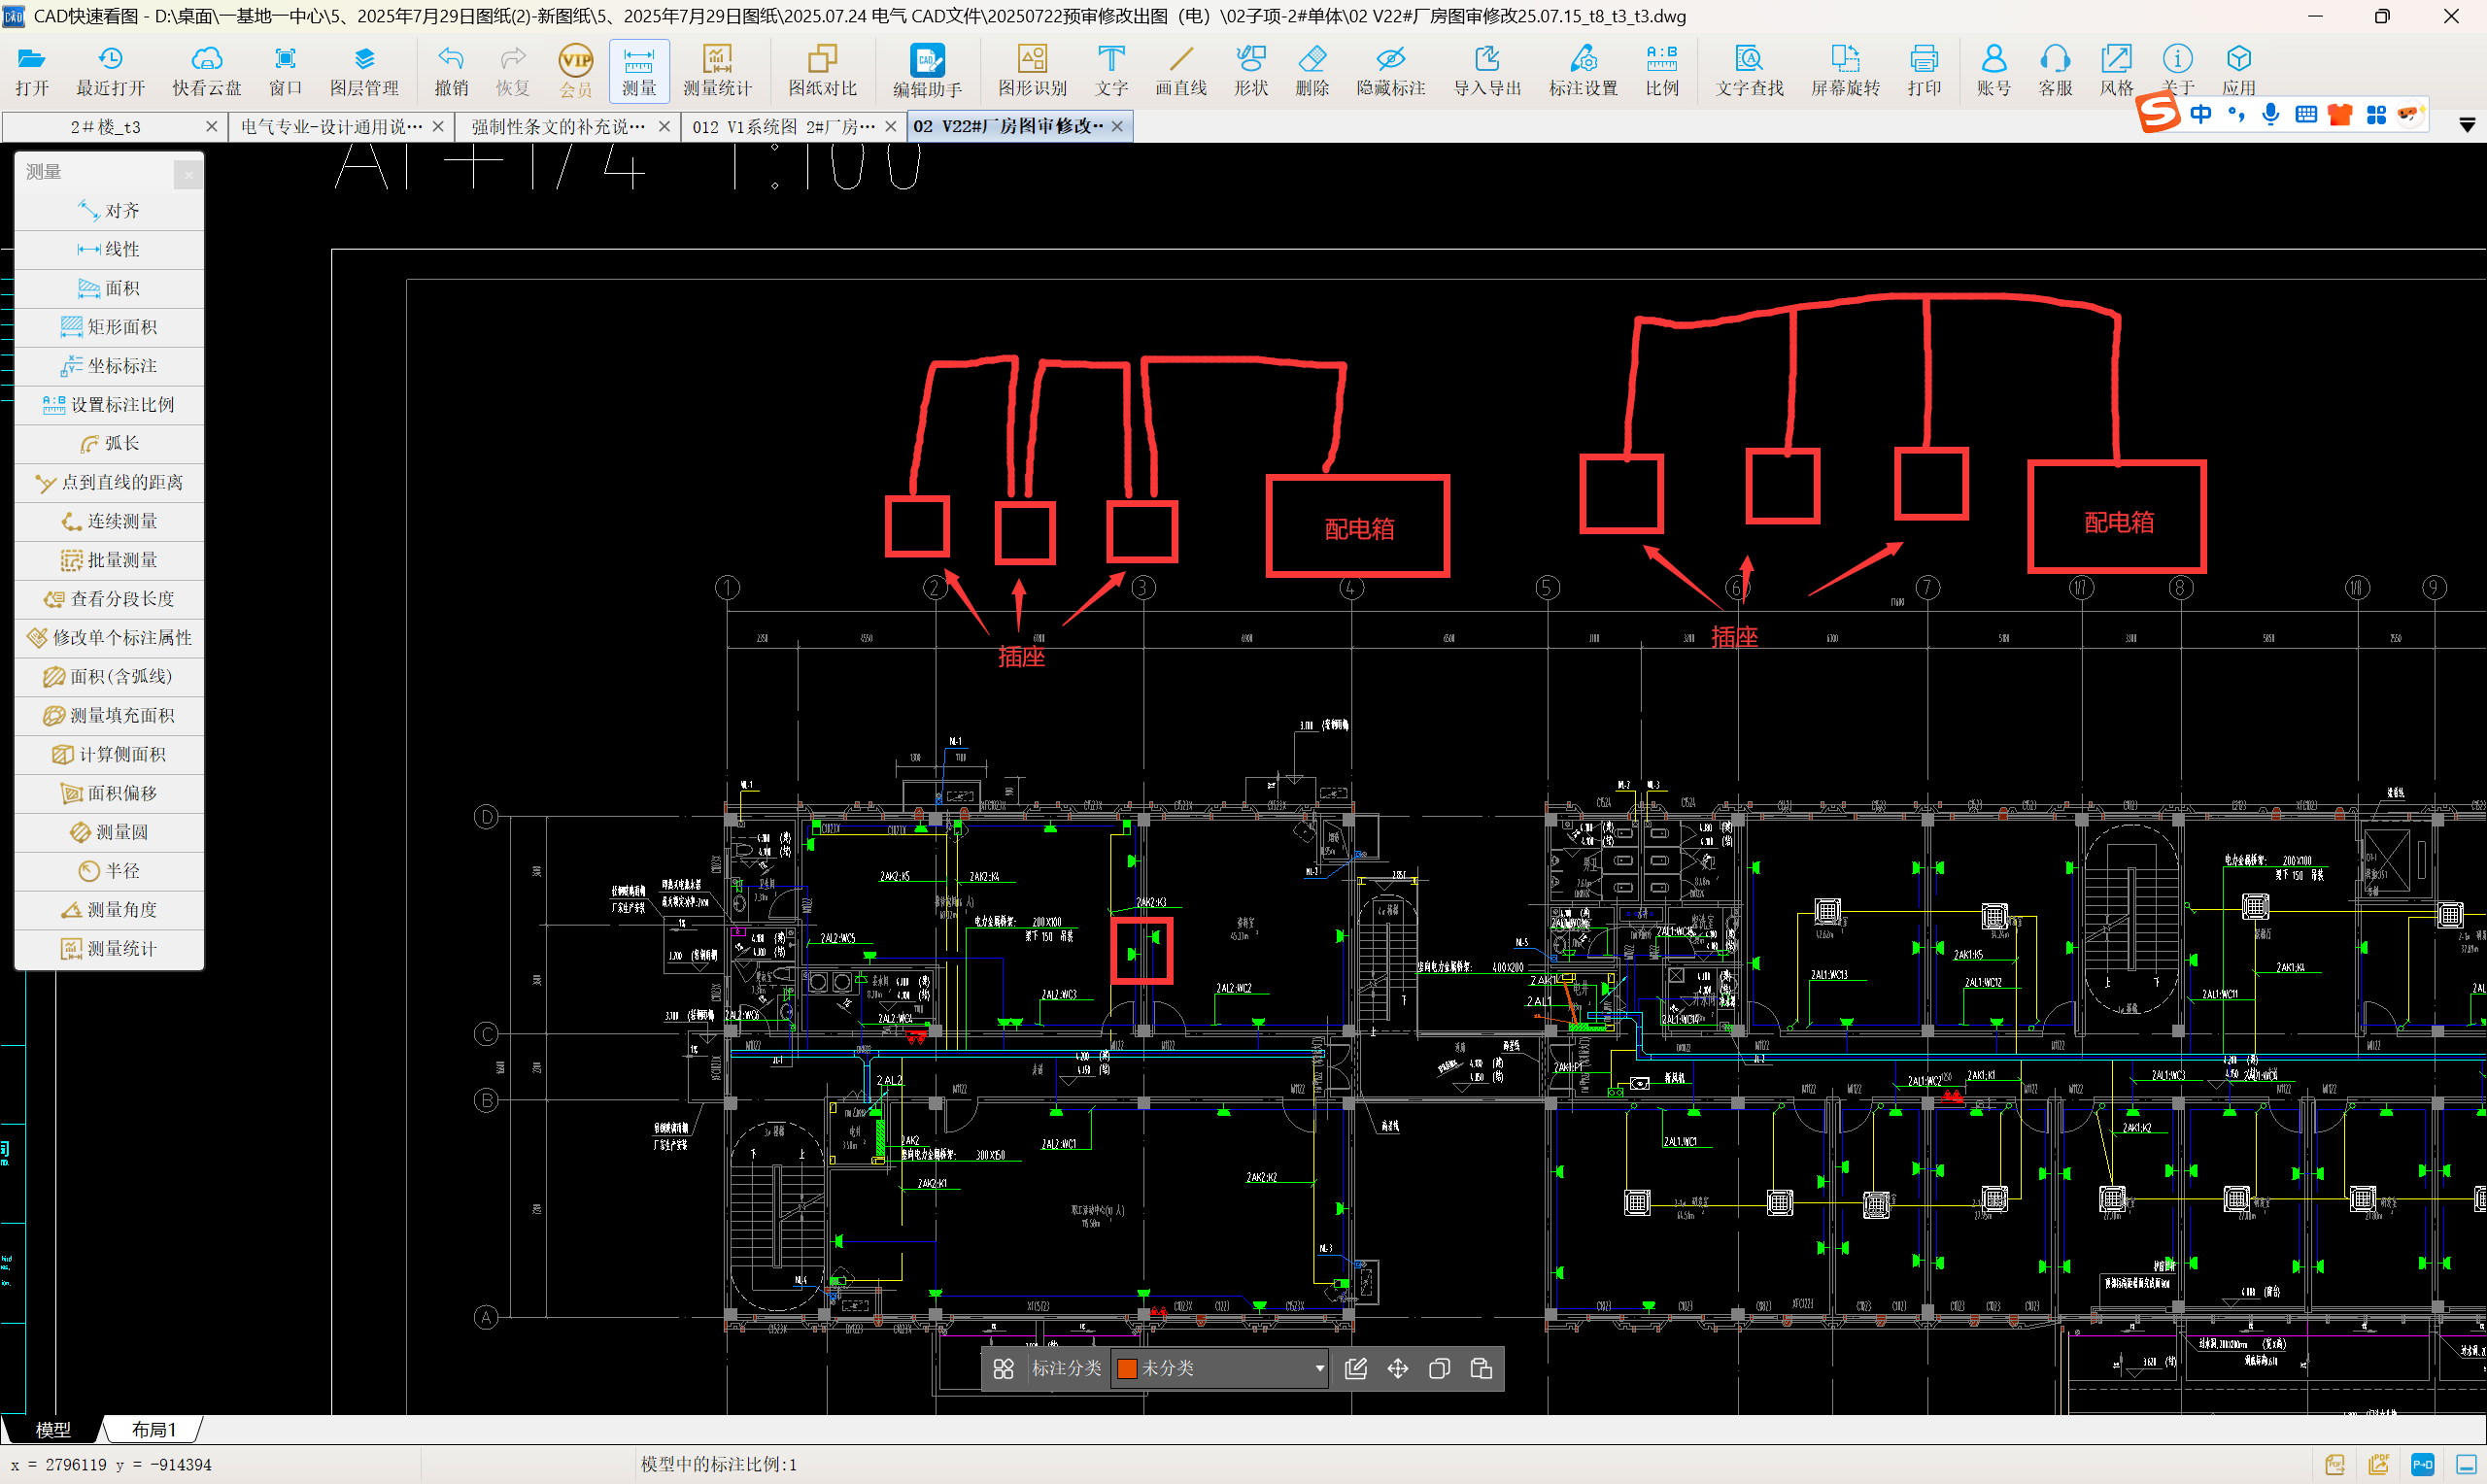Choose 面积 area measurement
The width and height of the screenshot is (2487, 1484).
(109, 289)
